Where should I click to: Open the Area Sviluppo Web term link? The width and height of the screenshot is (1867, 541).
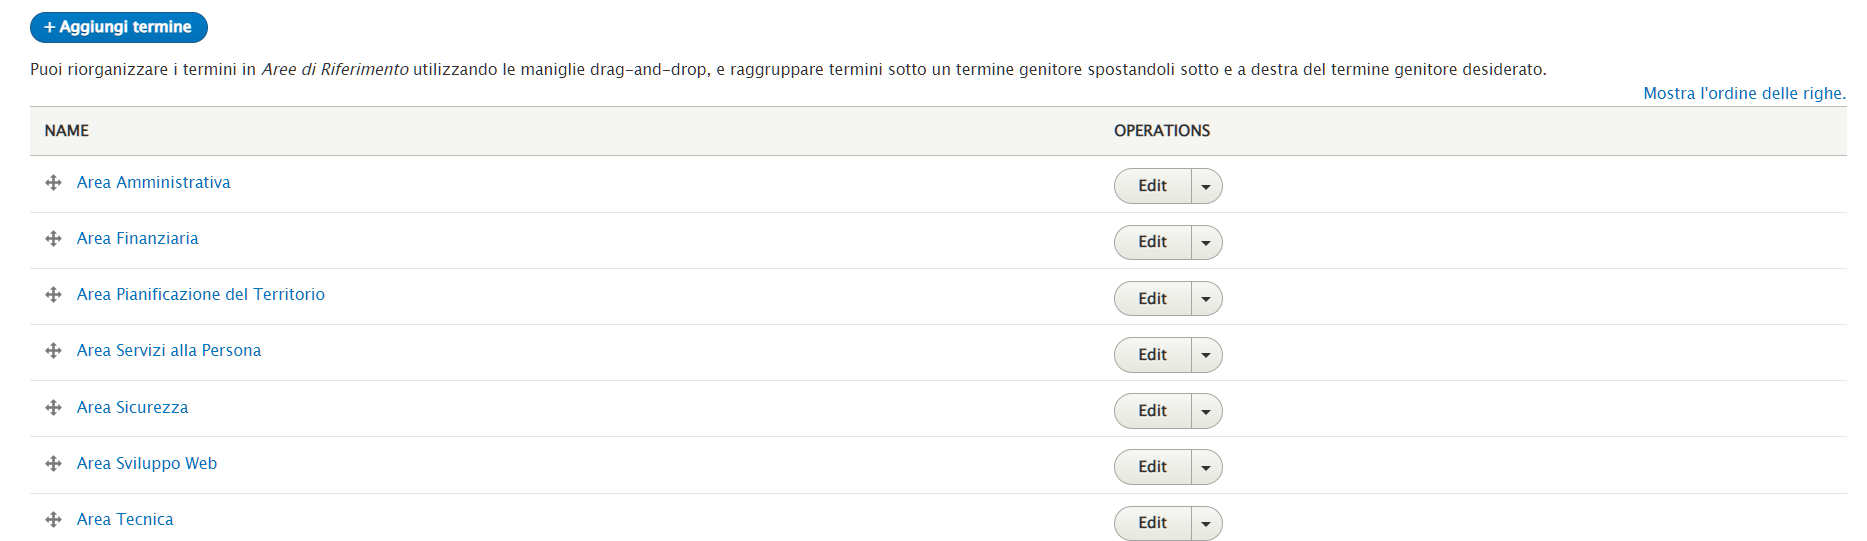click(x=147, y=464)
